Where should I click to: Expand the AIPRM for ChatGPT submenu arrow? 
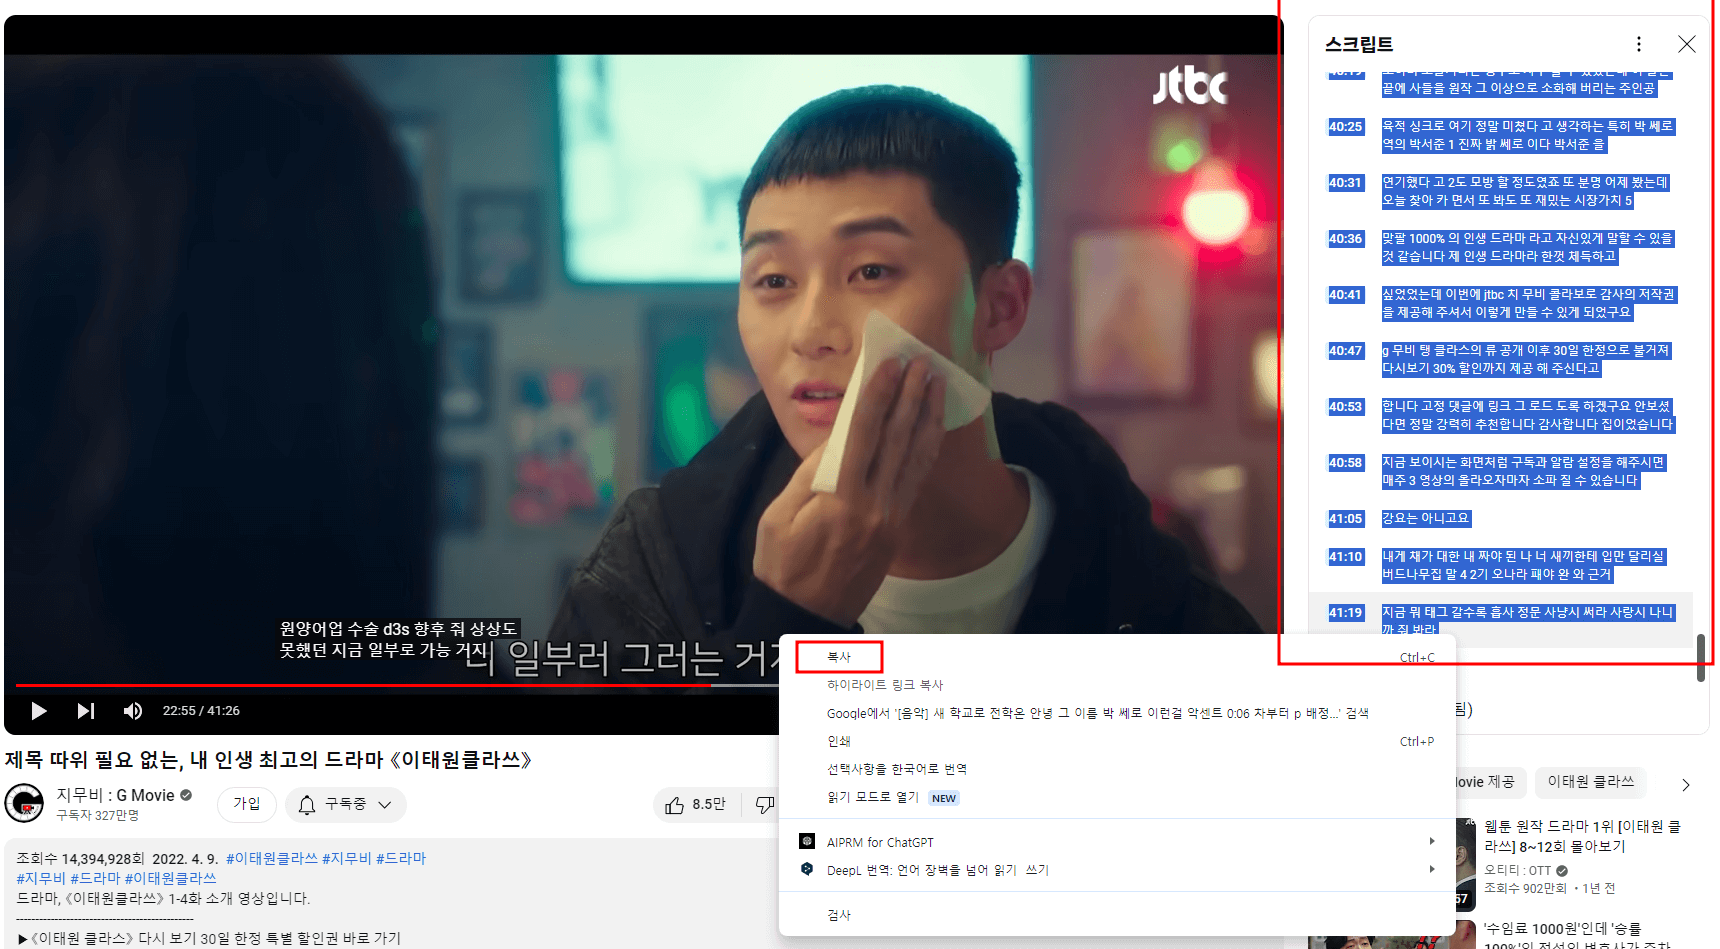coord(1430,841)
